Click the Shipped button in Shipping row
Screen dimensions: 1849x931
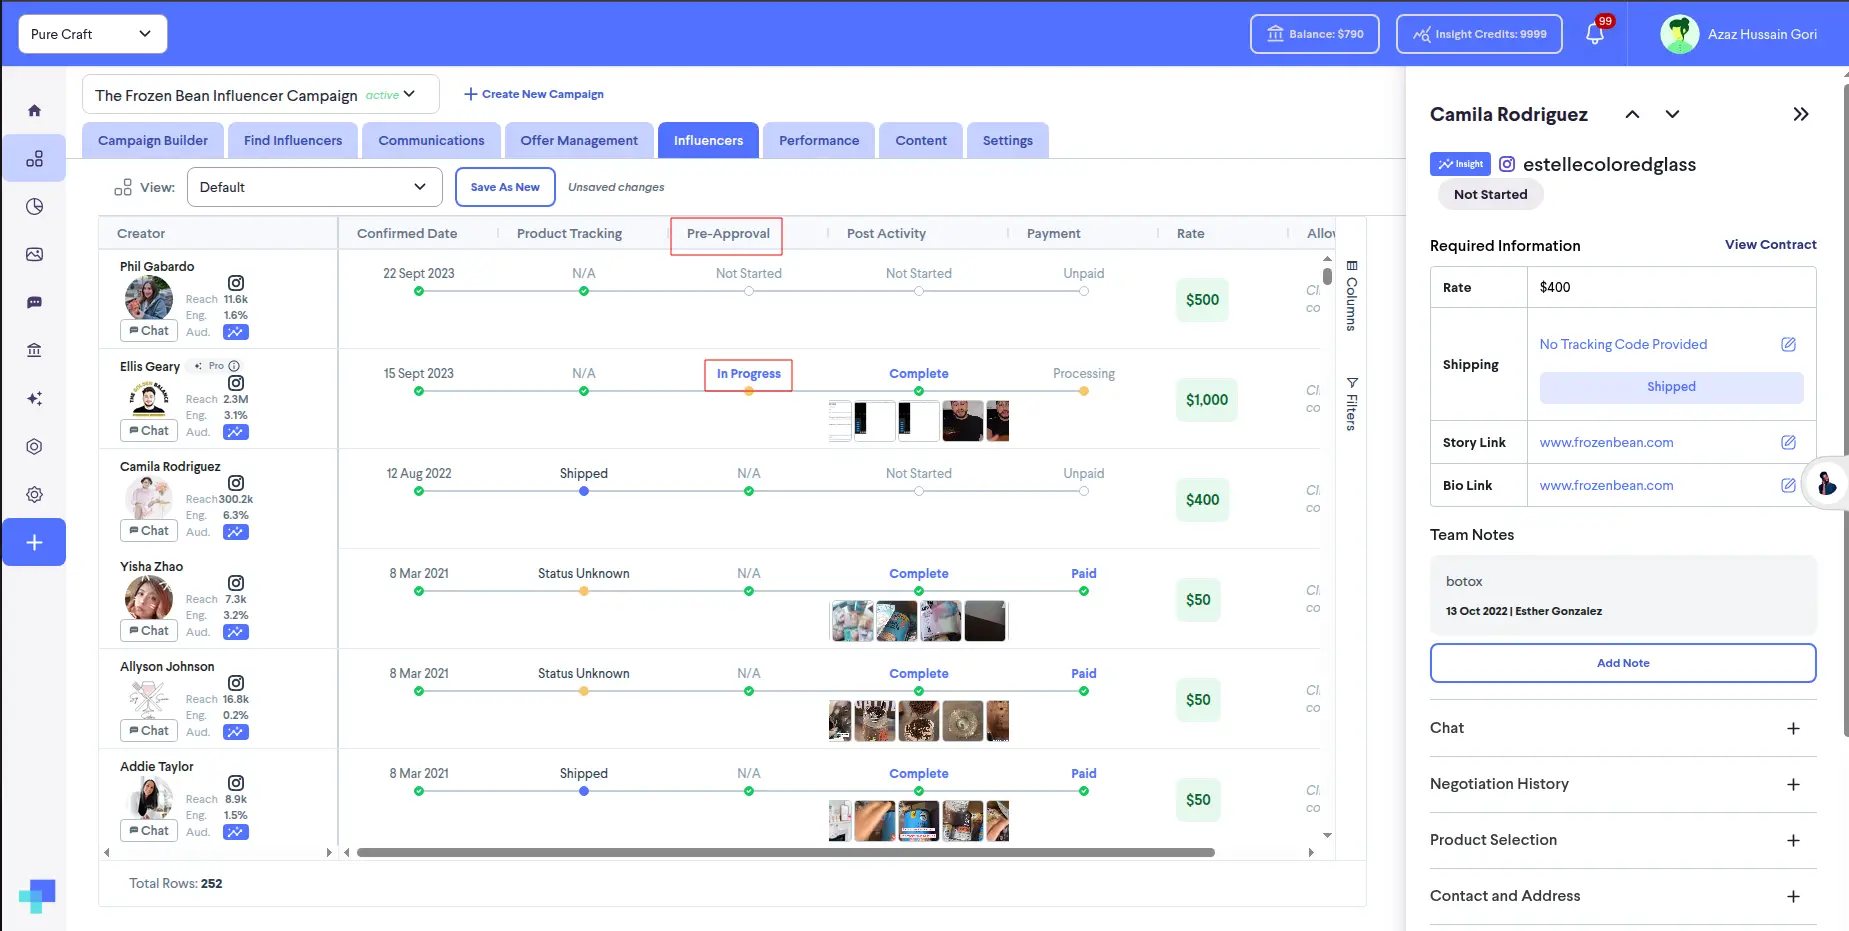[x=1671, y=387]
